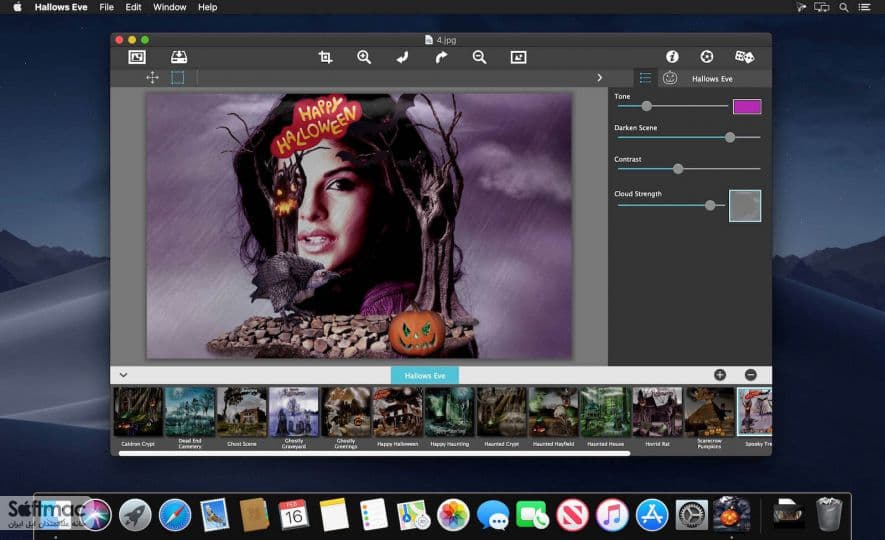The height and width of the screenshot is (540, 885).
Task: Click the pumpkin face icon beside Hallows Eve
Action: point(670,78)
